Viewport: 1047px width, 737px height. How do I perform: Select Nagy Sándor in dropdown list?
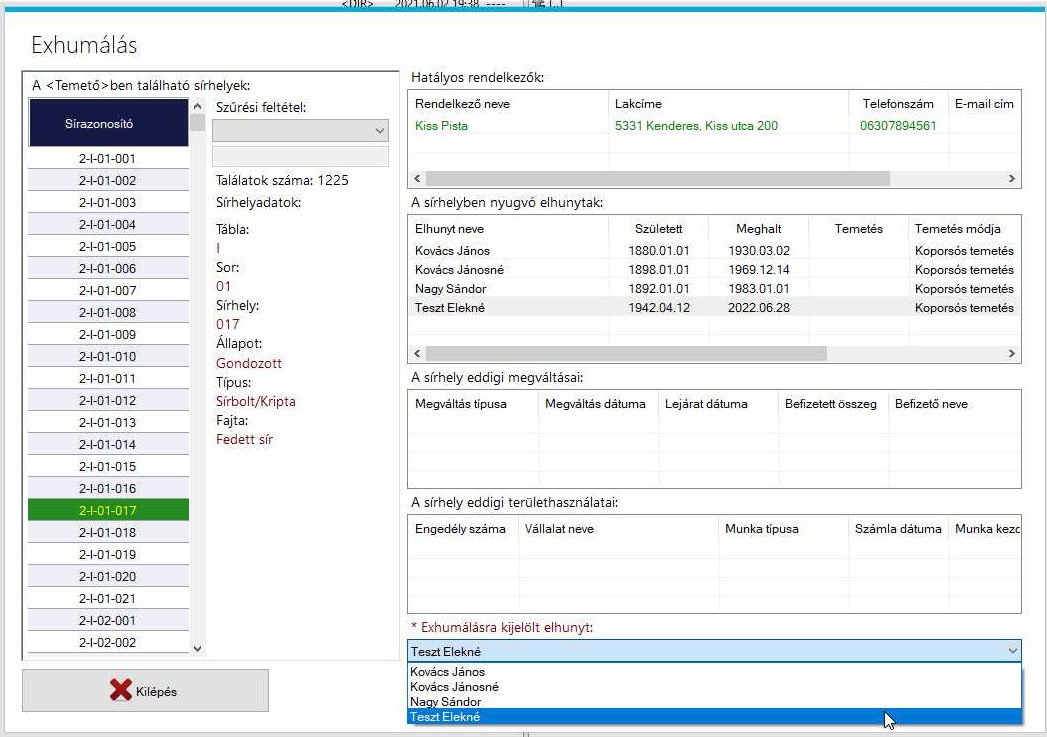[445, 702]
